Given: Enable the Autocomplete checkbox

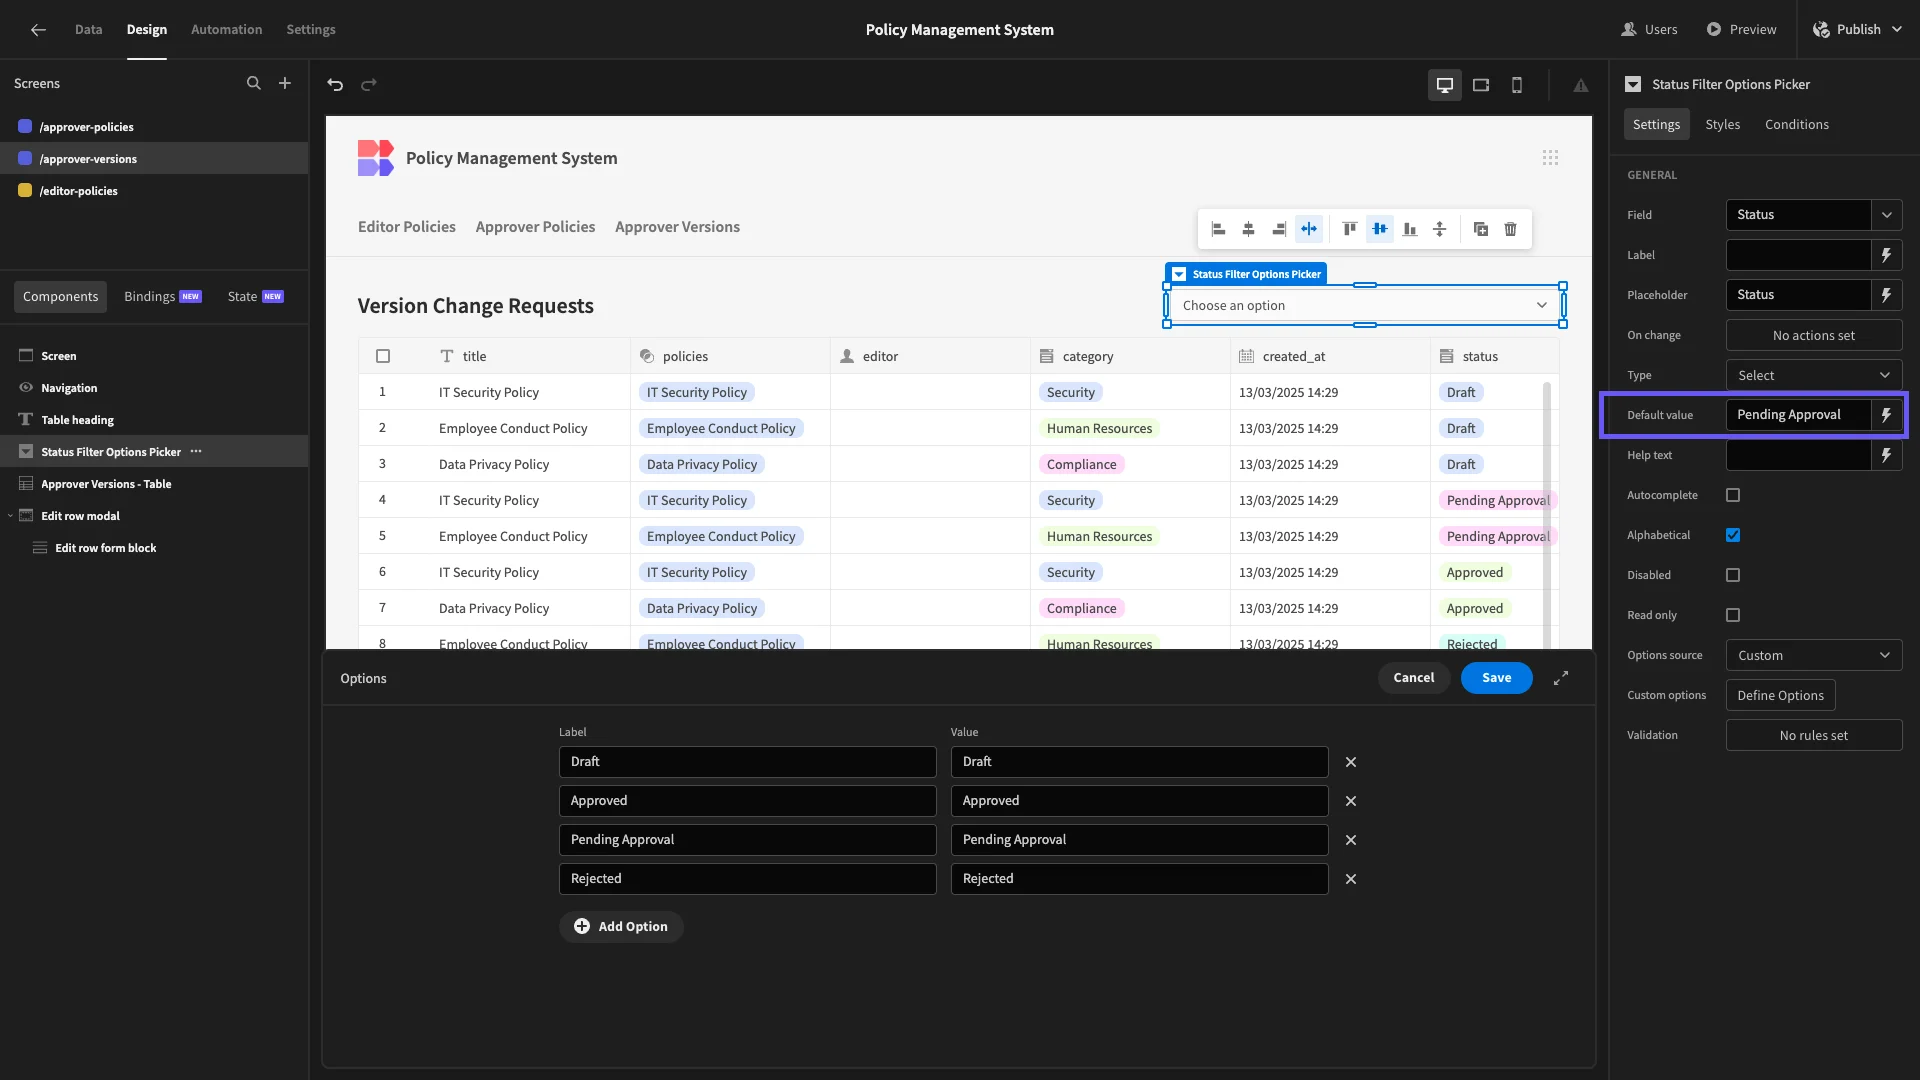Looking at the screenshot, I should 1733,495.
